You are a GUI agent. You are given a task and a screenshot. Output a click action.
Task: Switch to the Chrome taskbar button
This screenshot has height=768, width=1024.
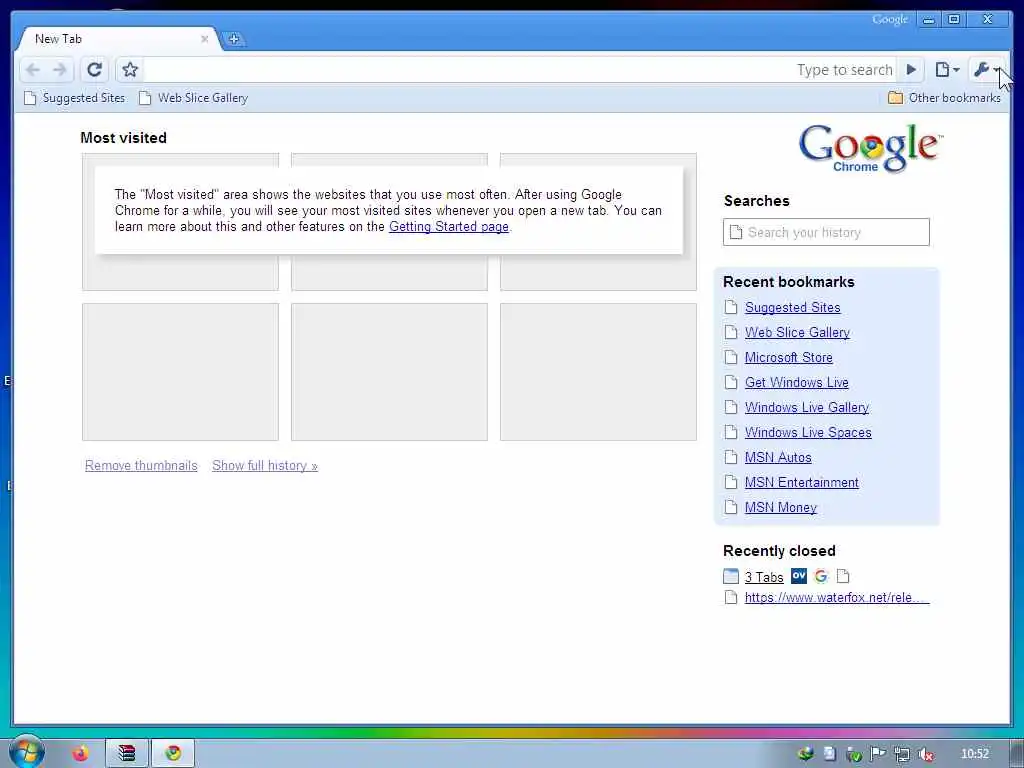click(x=173, y=754)
